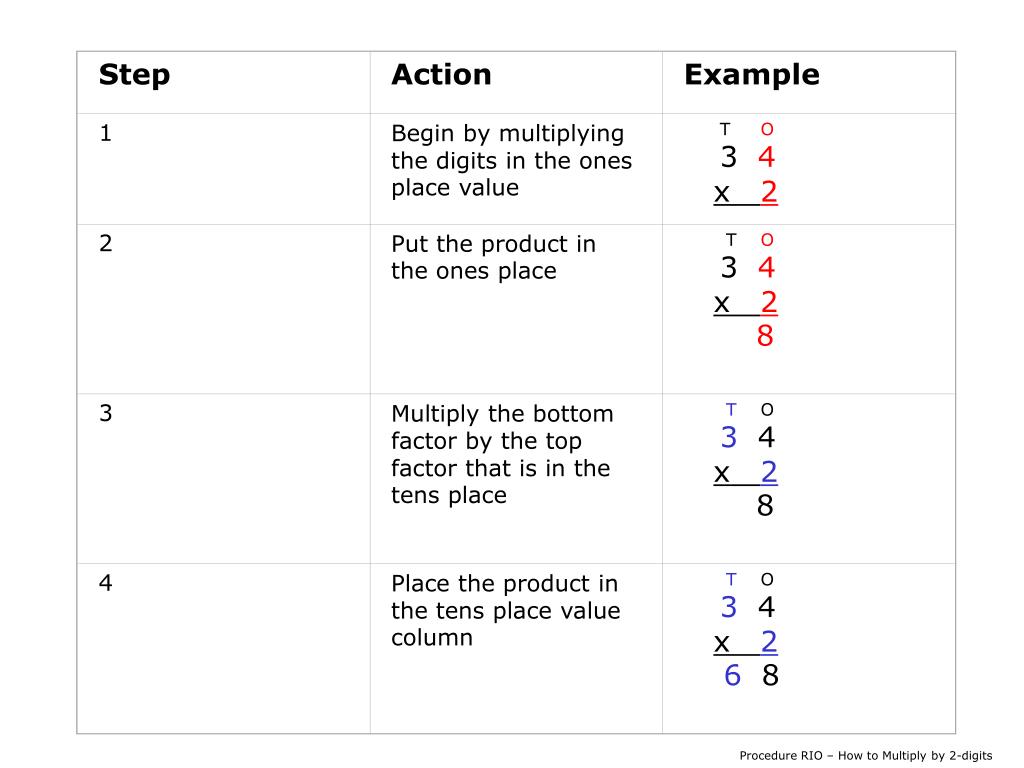
Task: Click the blue 6 in step 4 answer
Action: click(x=732, y=675)
